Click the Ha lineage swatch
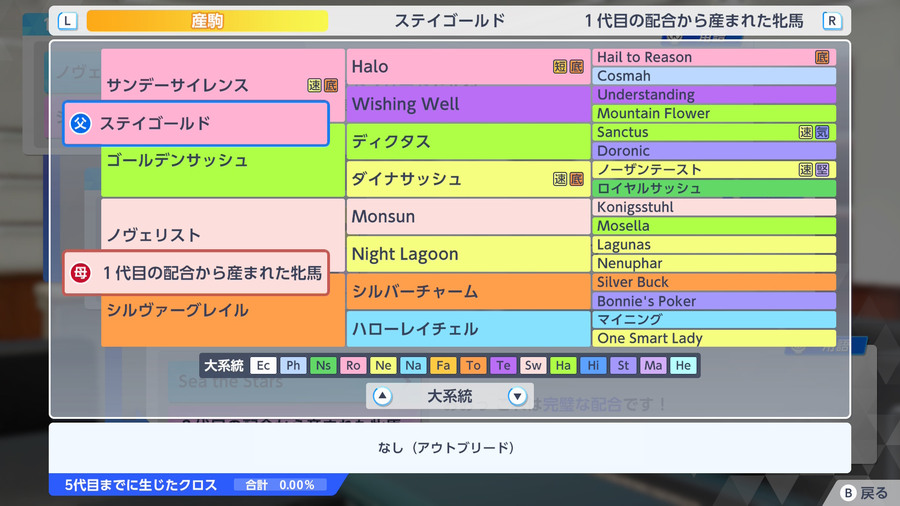This screenshot has height=506, width=900. [563, 365]
